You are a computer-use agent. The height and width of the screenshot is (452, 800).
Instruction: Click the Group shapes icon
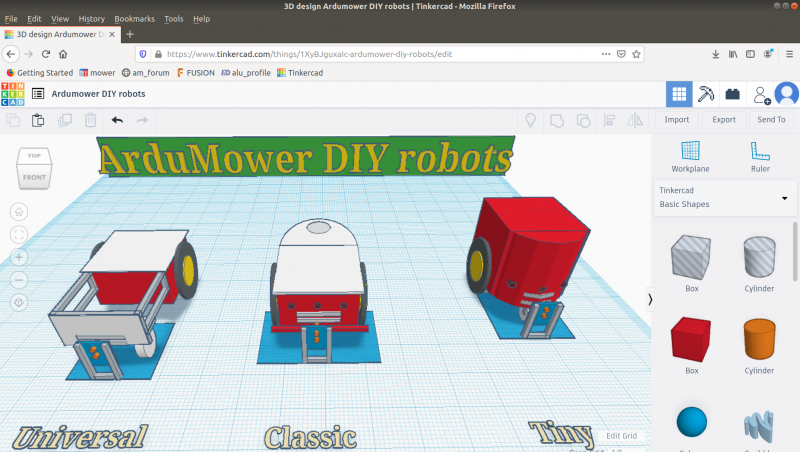click(x=557, y=120)
